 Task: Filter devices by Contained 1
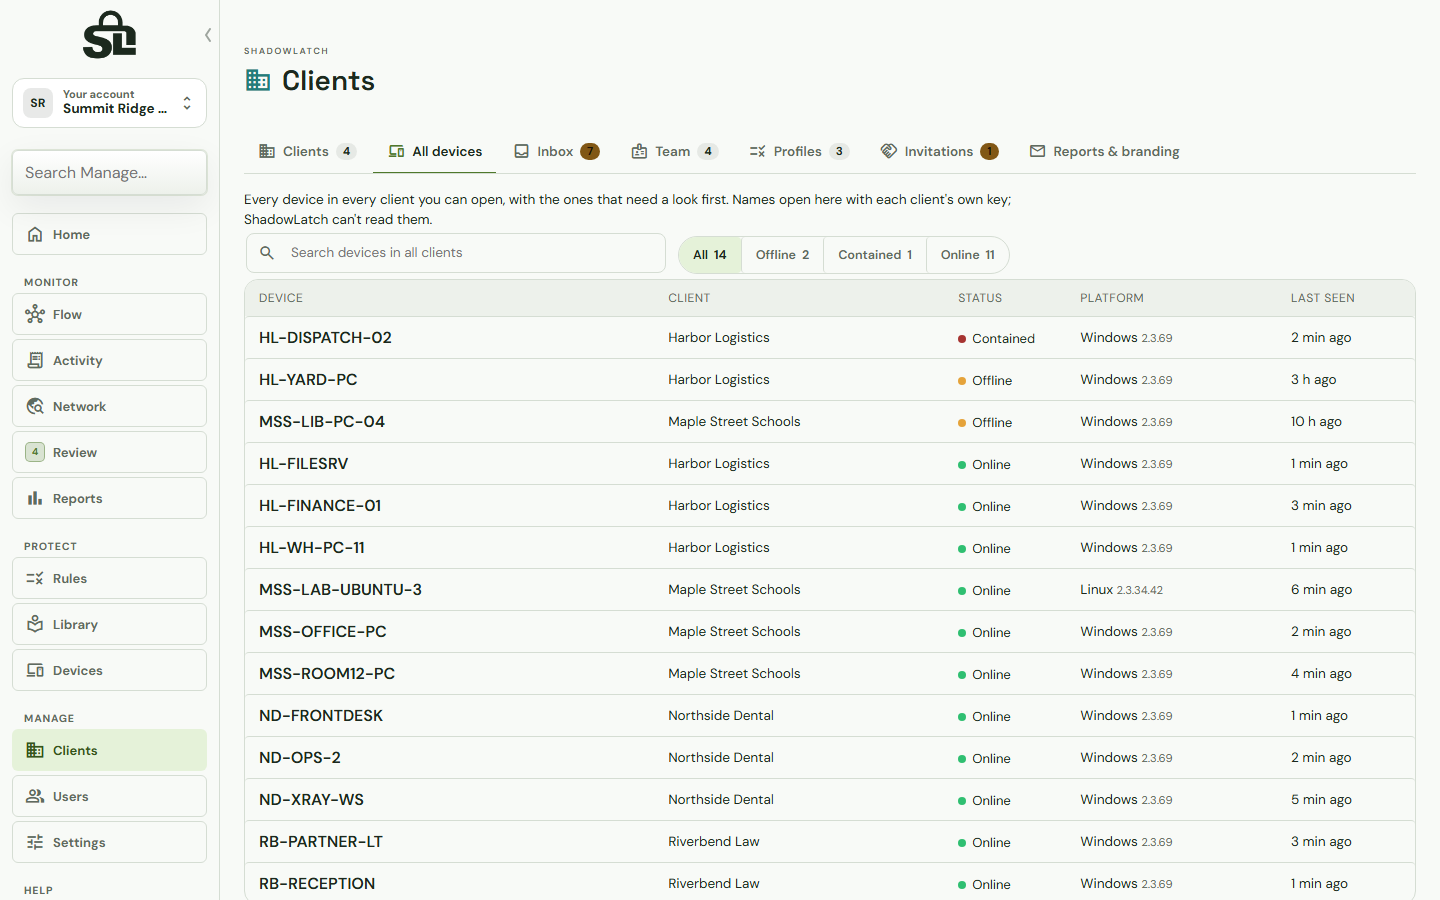coord(875,255)
